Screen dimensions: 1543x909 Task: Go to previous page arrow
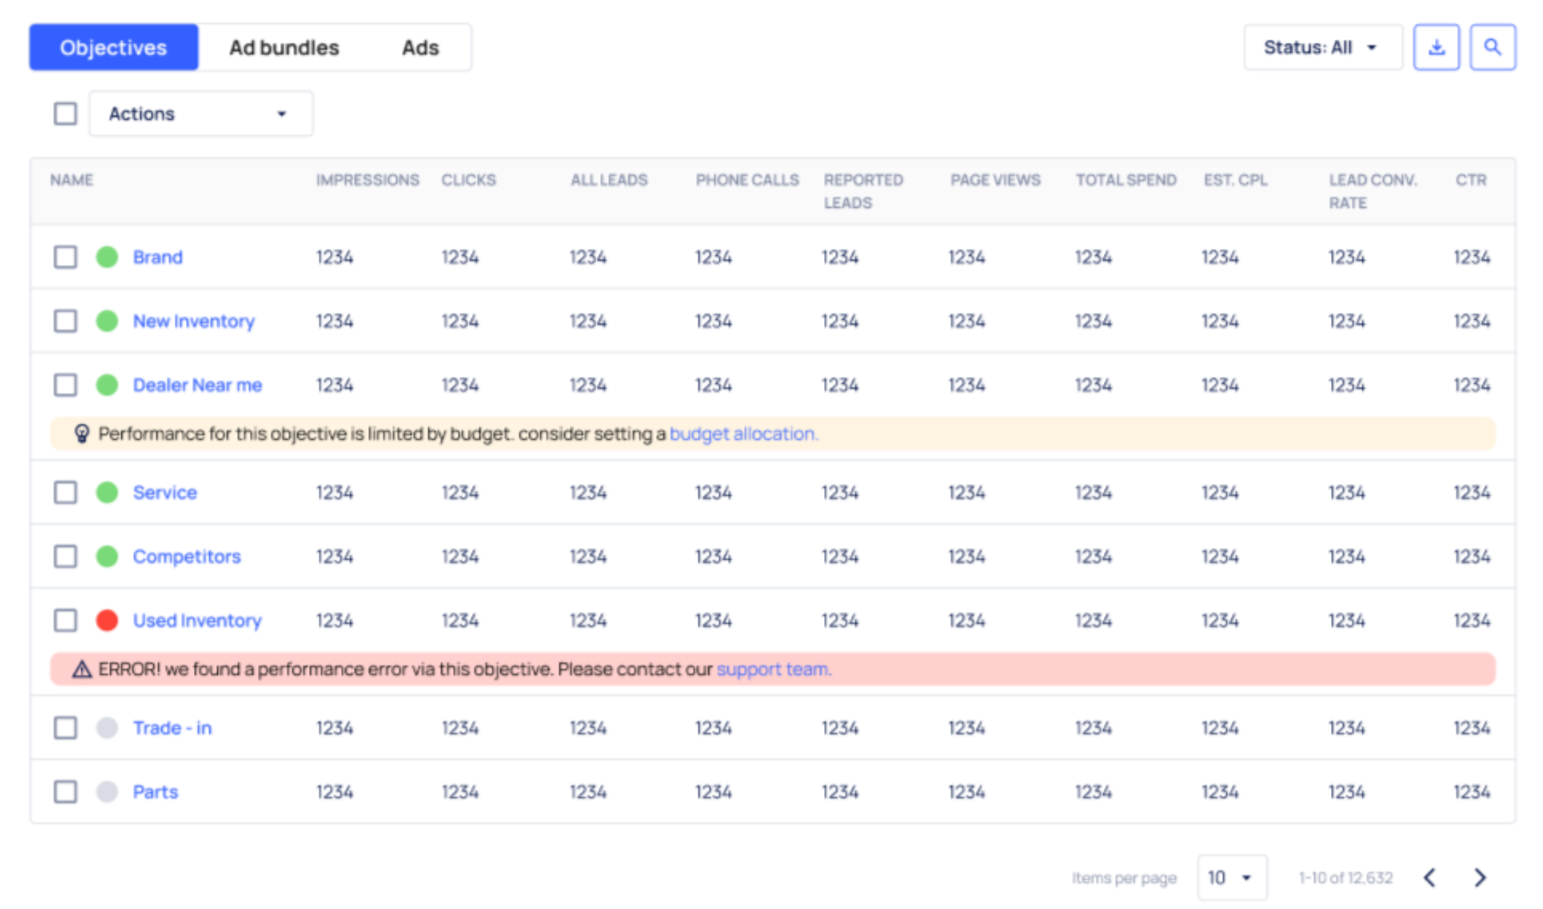pyautogui.click(x=1430, y=877)
